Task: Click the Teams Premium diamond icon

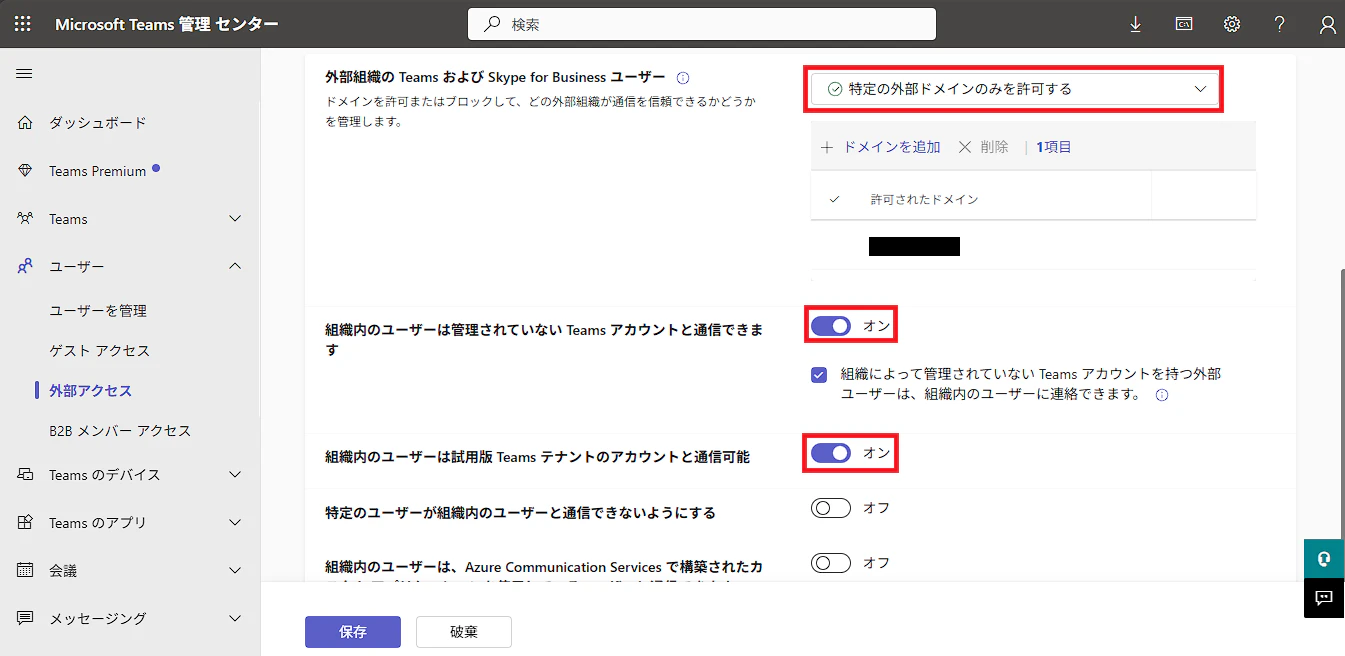Action: click(26, 171)
